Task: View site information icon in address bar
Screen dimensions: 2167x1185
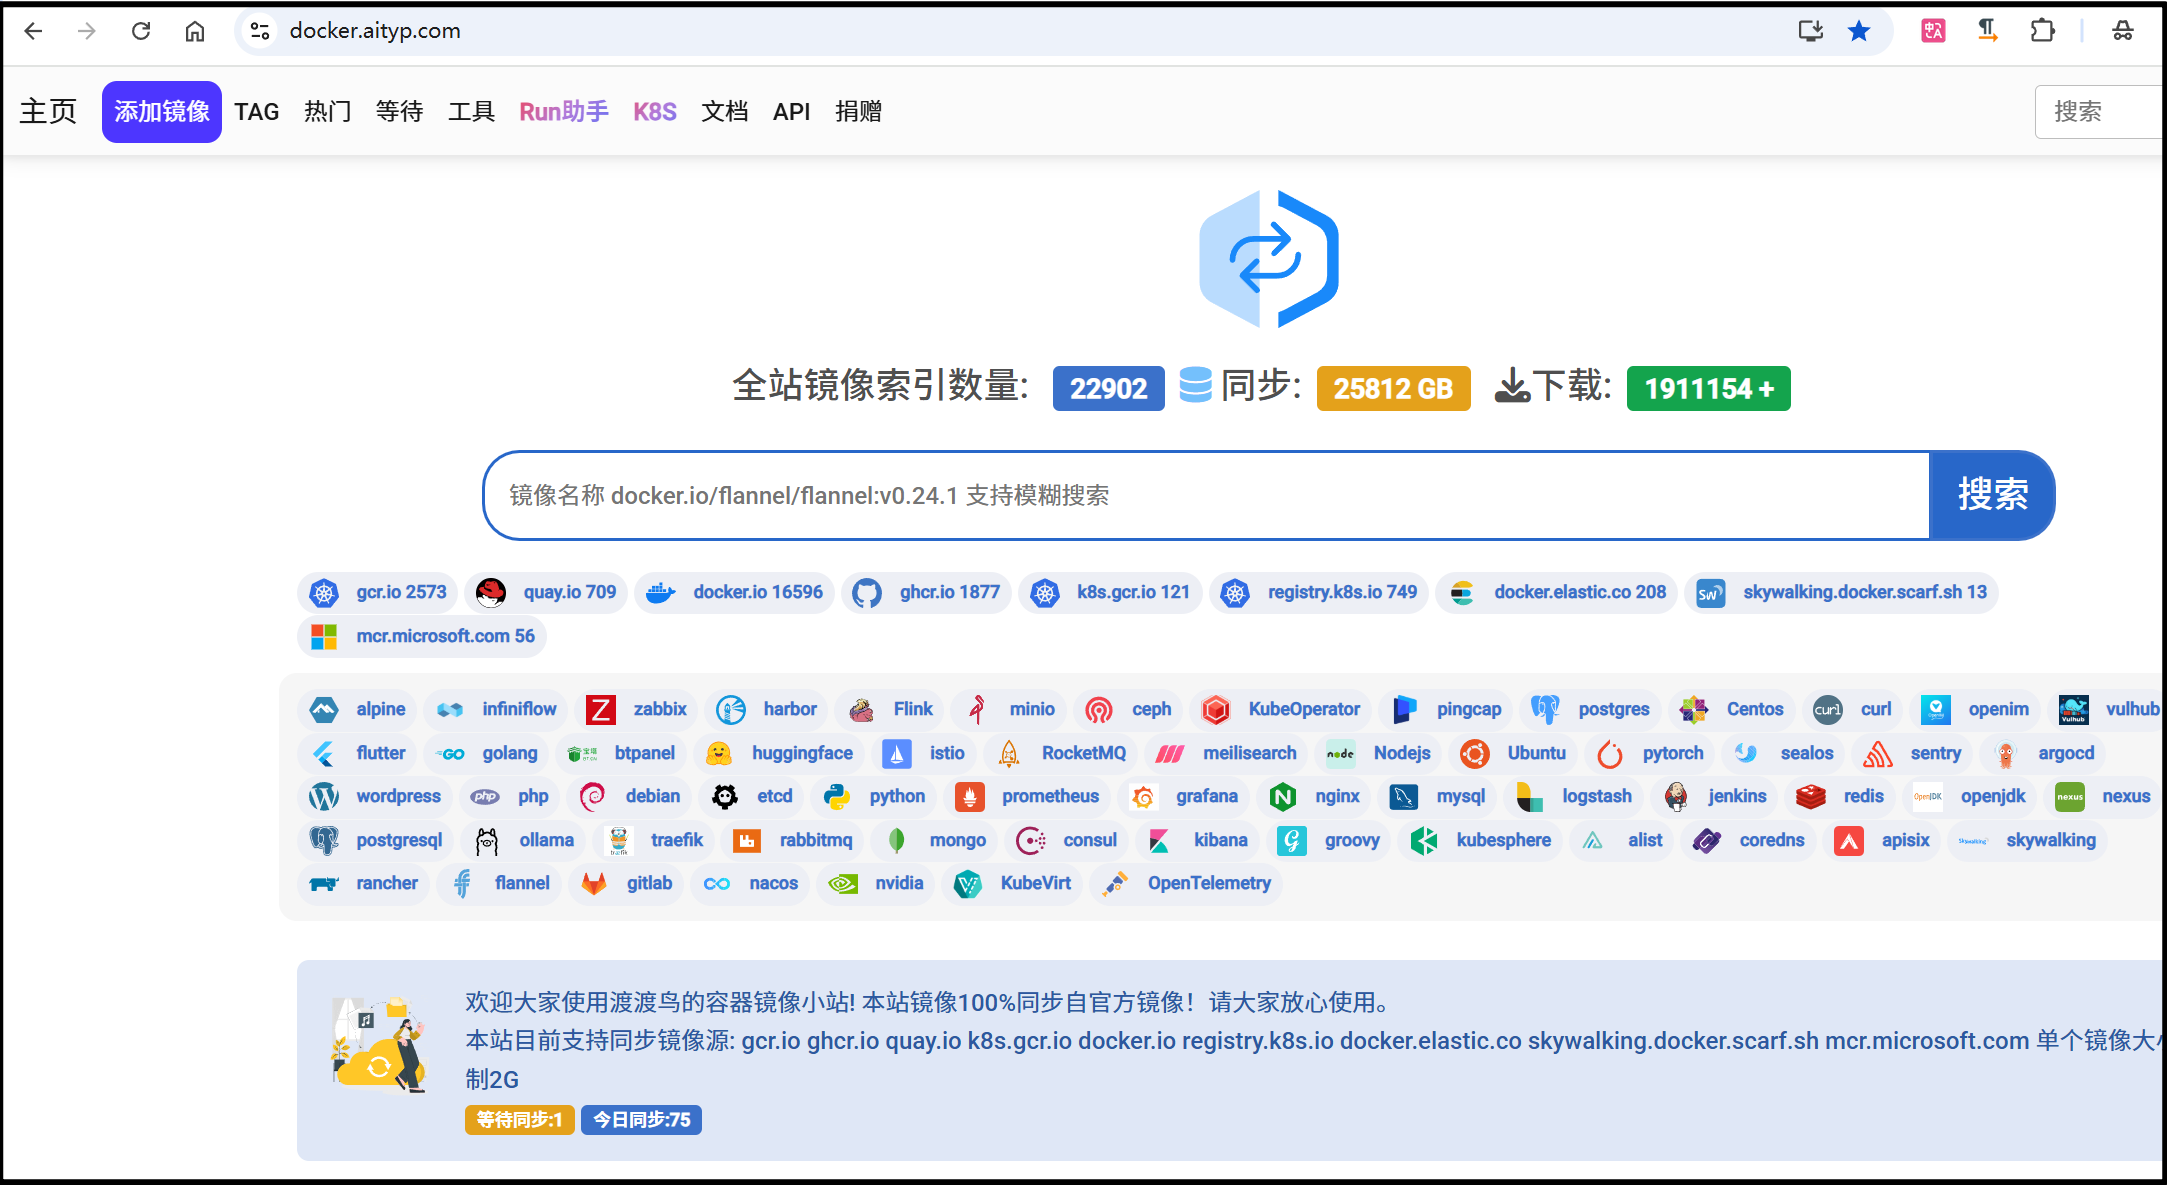Action: 260,31
